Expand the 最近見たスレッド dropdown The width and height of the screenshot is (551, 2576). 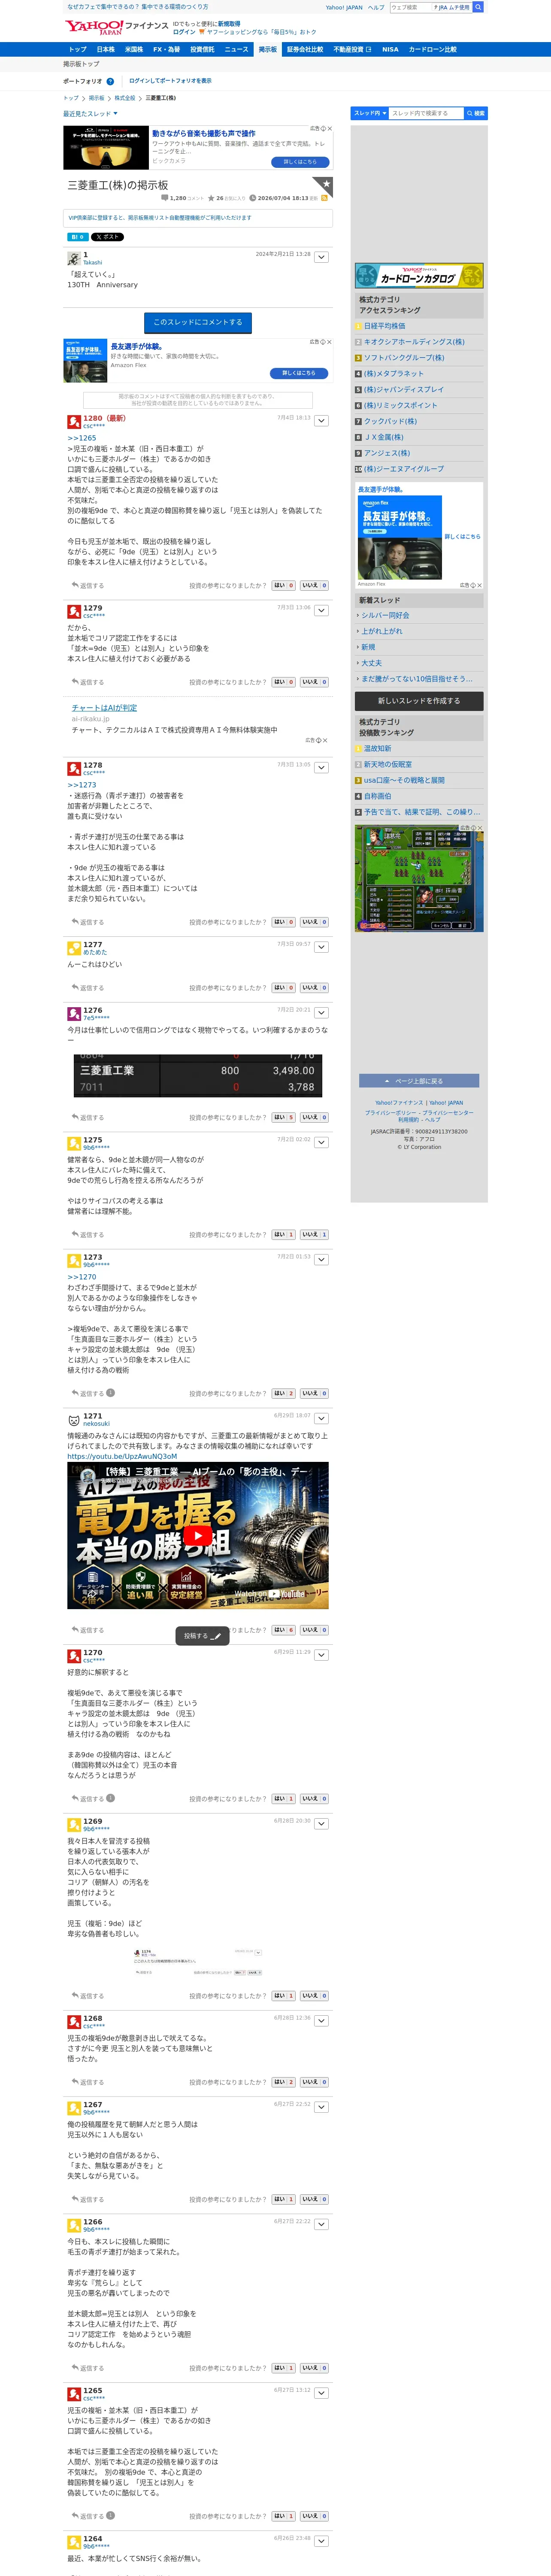90,114
